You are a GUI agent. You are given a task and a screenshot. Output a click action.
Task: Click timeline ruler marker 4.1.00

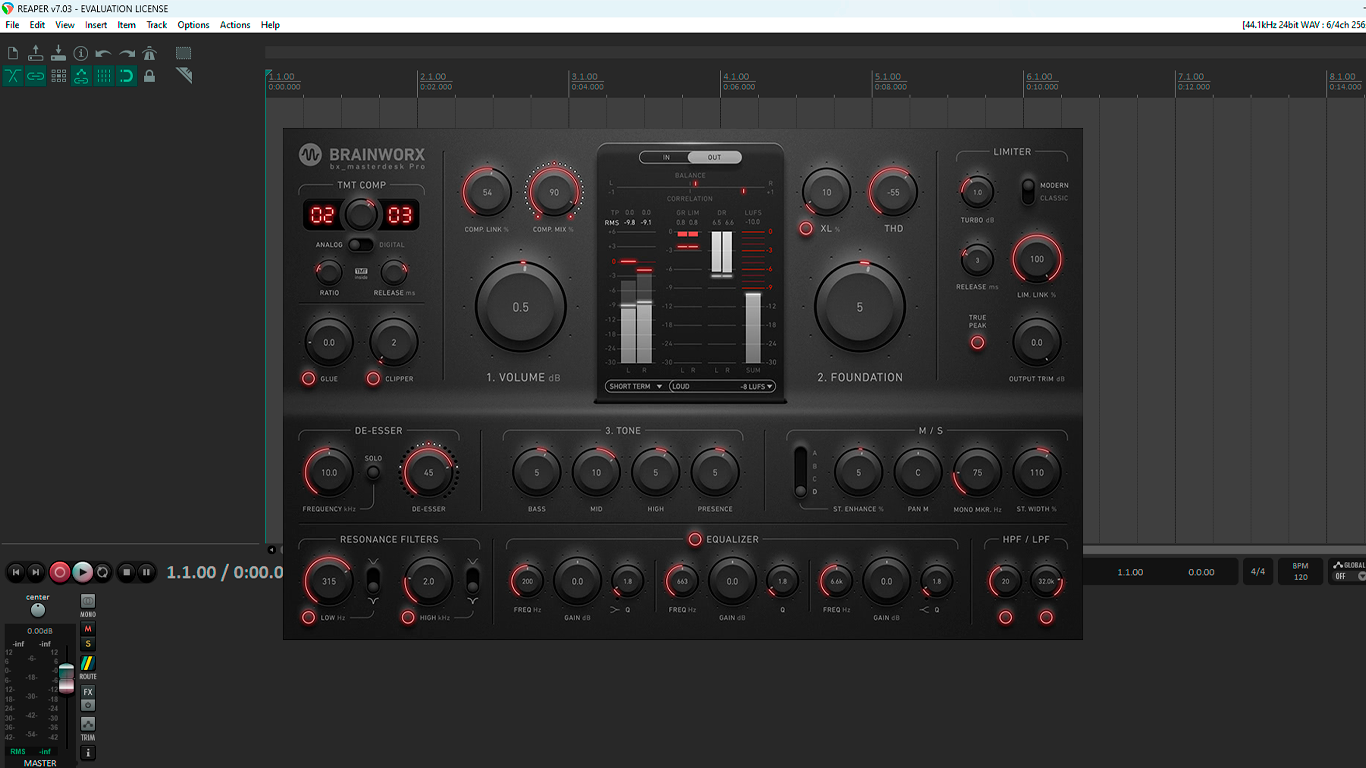point(736,76)
